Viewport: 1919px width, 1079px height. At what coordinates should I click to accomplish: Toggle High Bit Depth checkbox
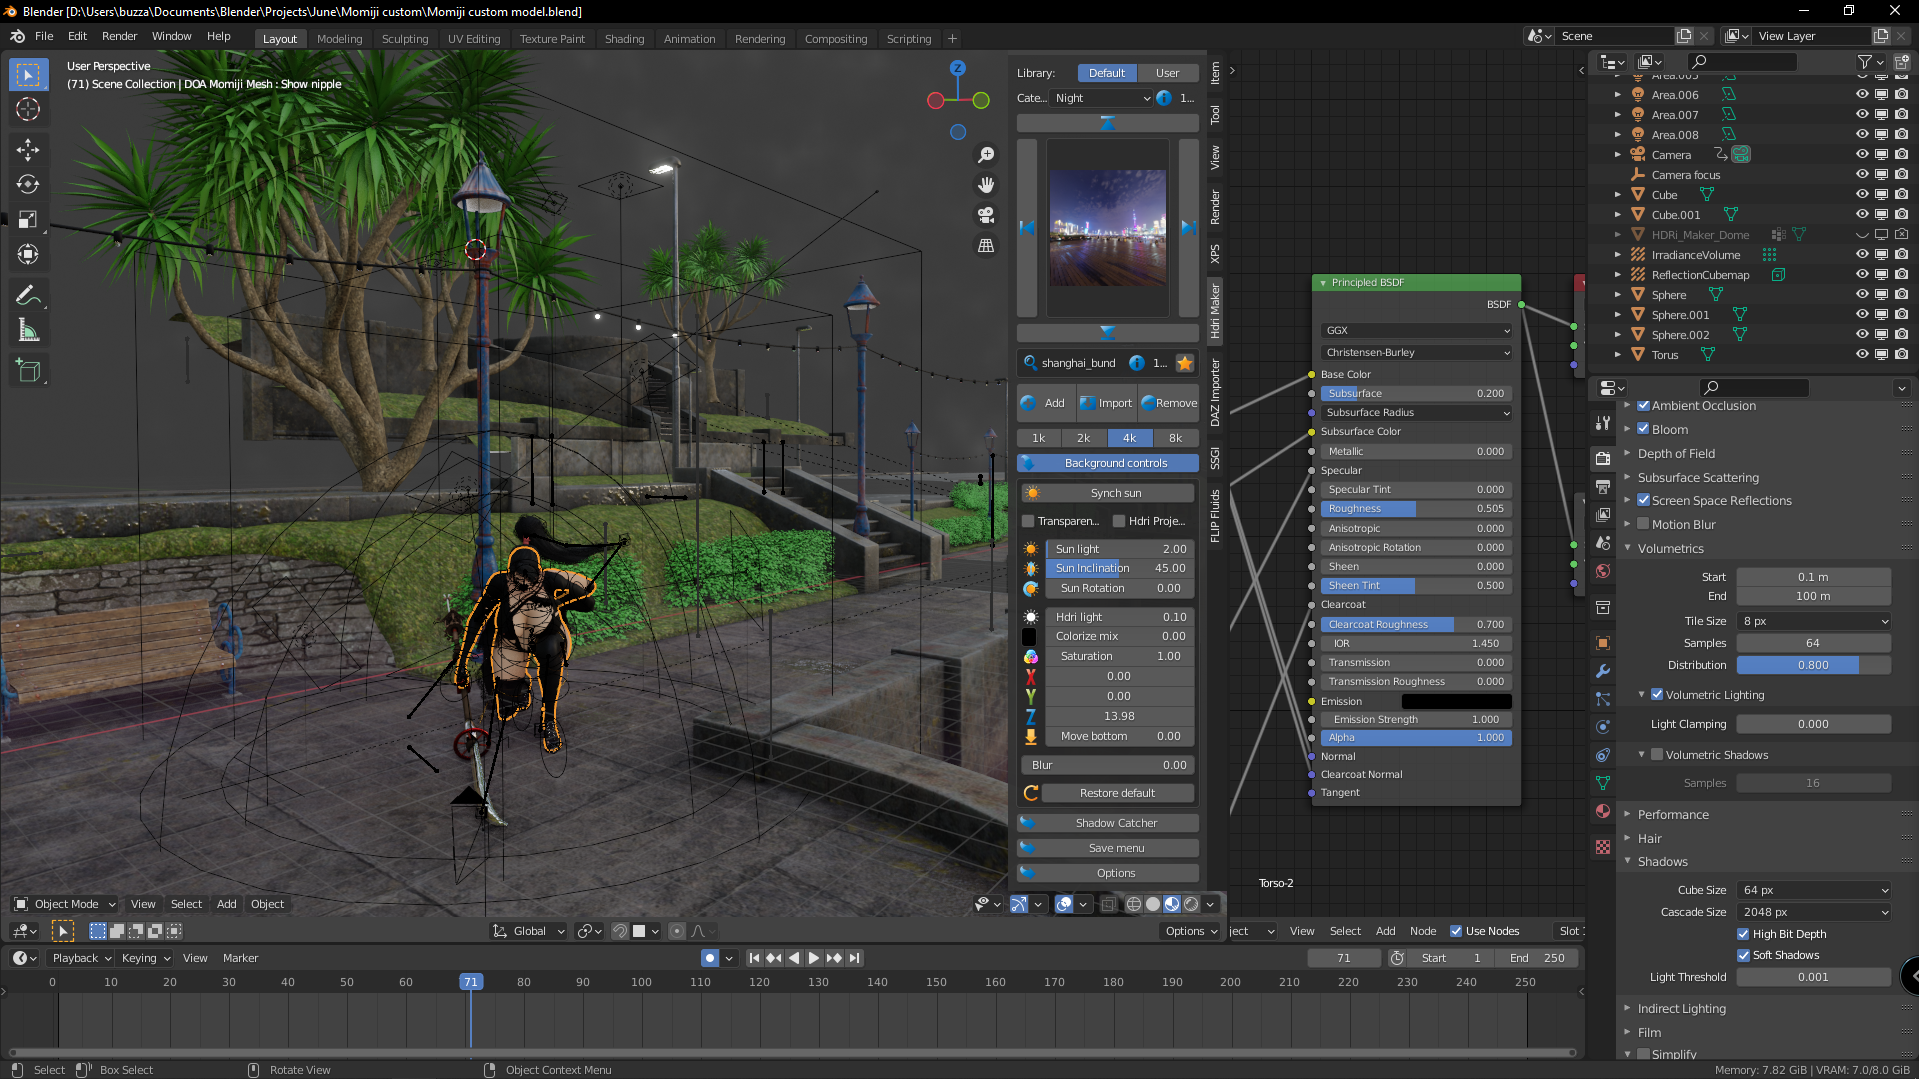point(1744,934)
